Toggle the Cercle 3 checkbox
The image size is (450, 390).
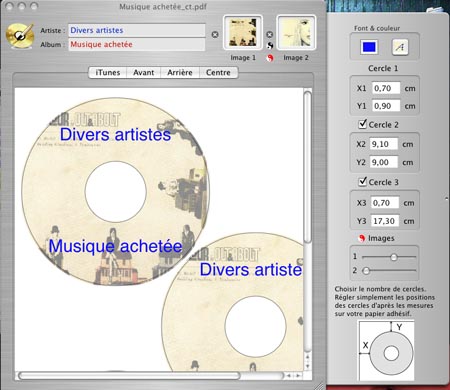[363, 182]
